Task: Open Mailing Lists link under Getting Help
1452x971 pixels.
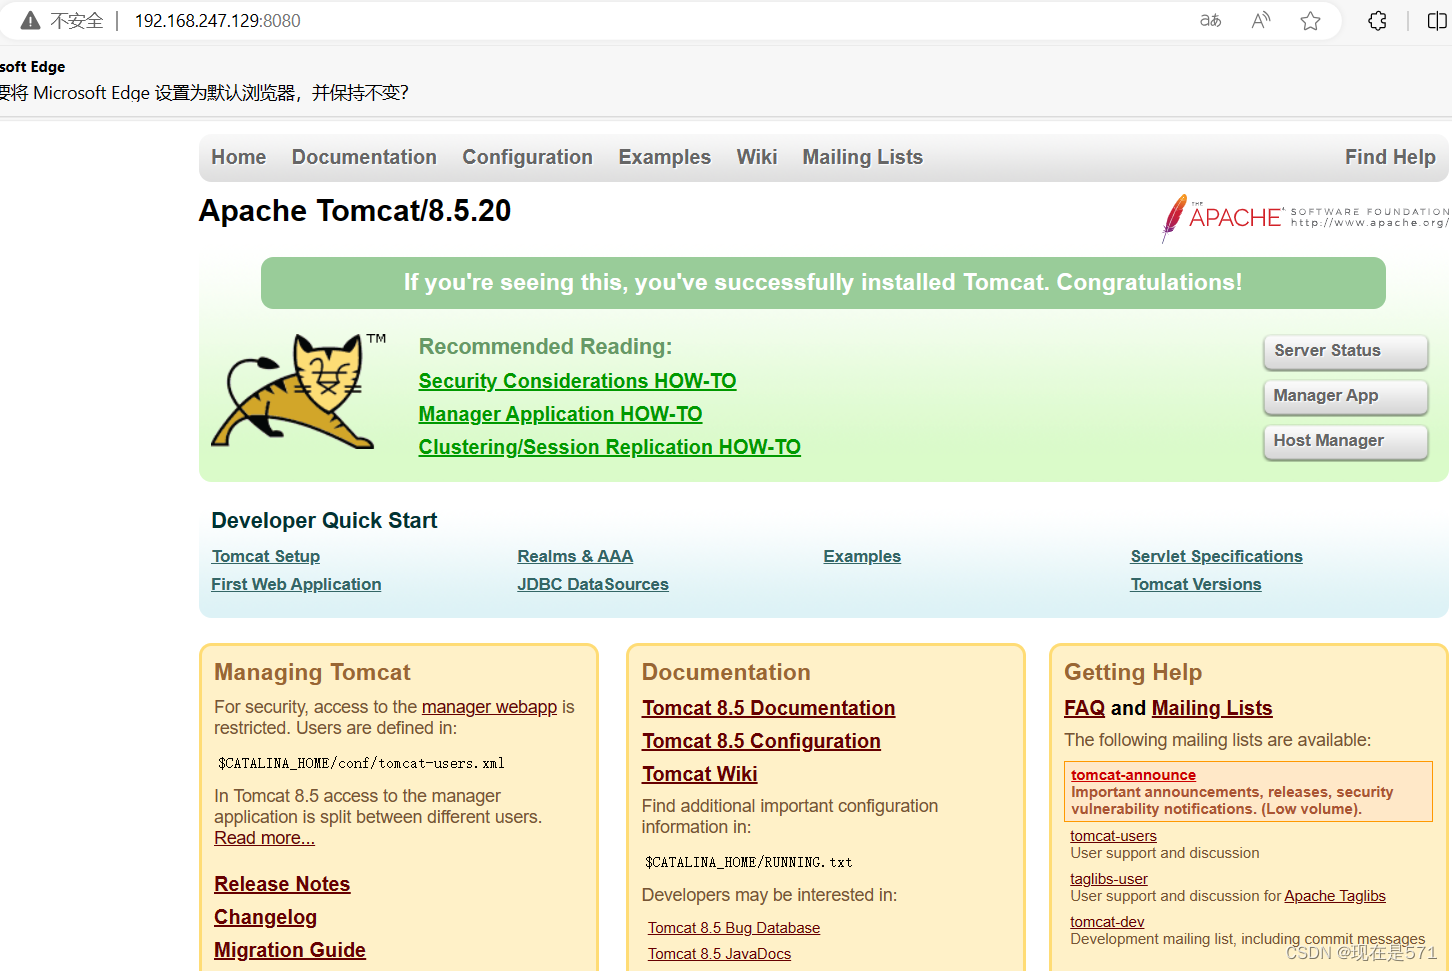Action: point(1211,708)
